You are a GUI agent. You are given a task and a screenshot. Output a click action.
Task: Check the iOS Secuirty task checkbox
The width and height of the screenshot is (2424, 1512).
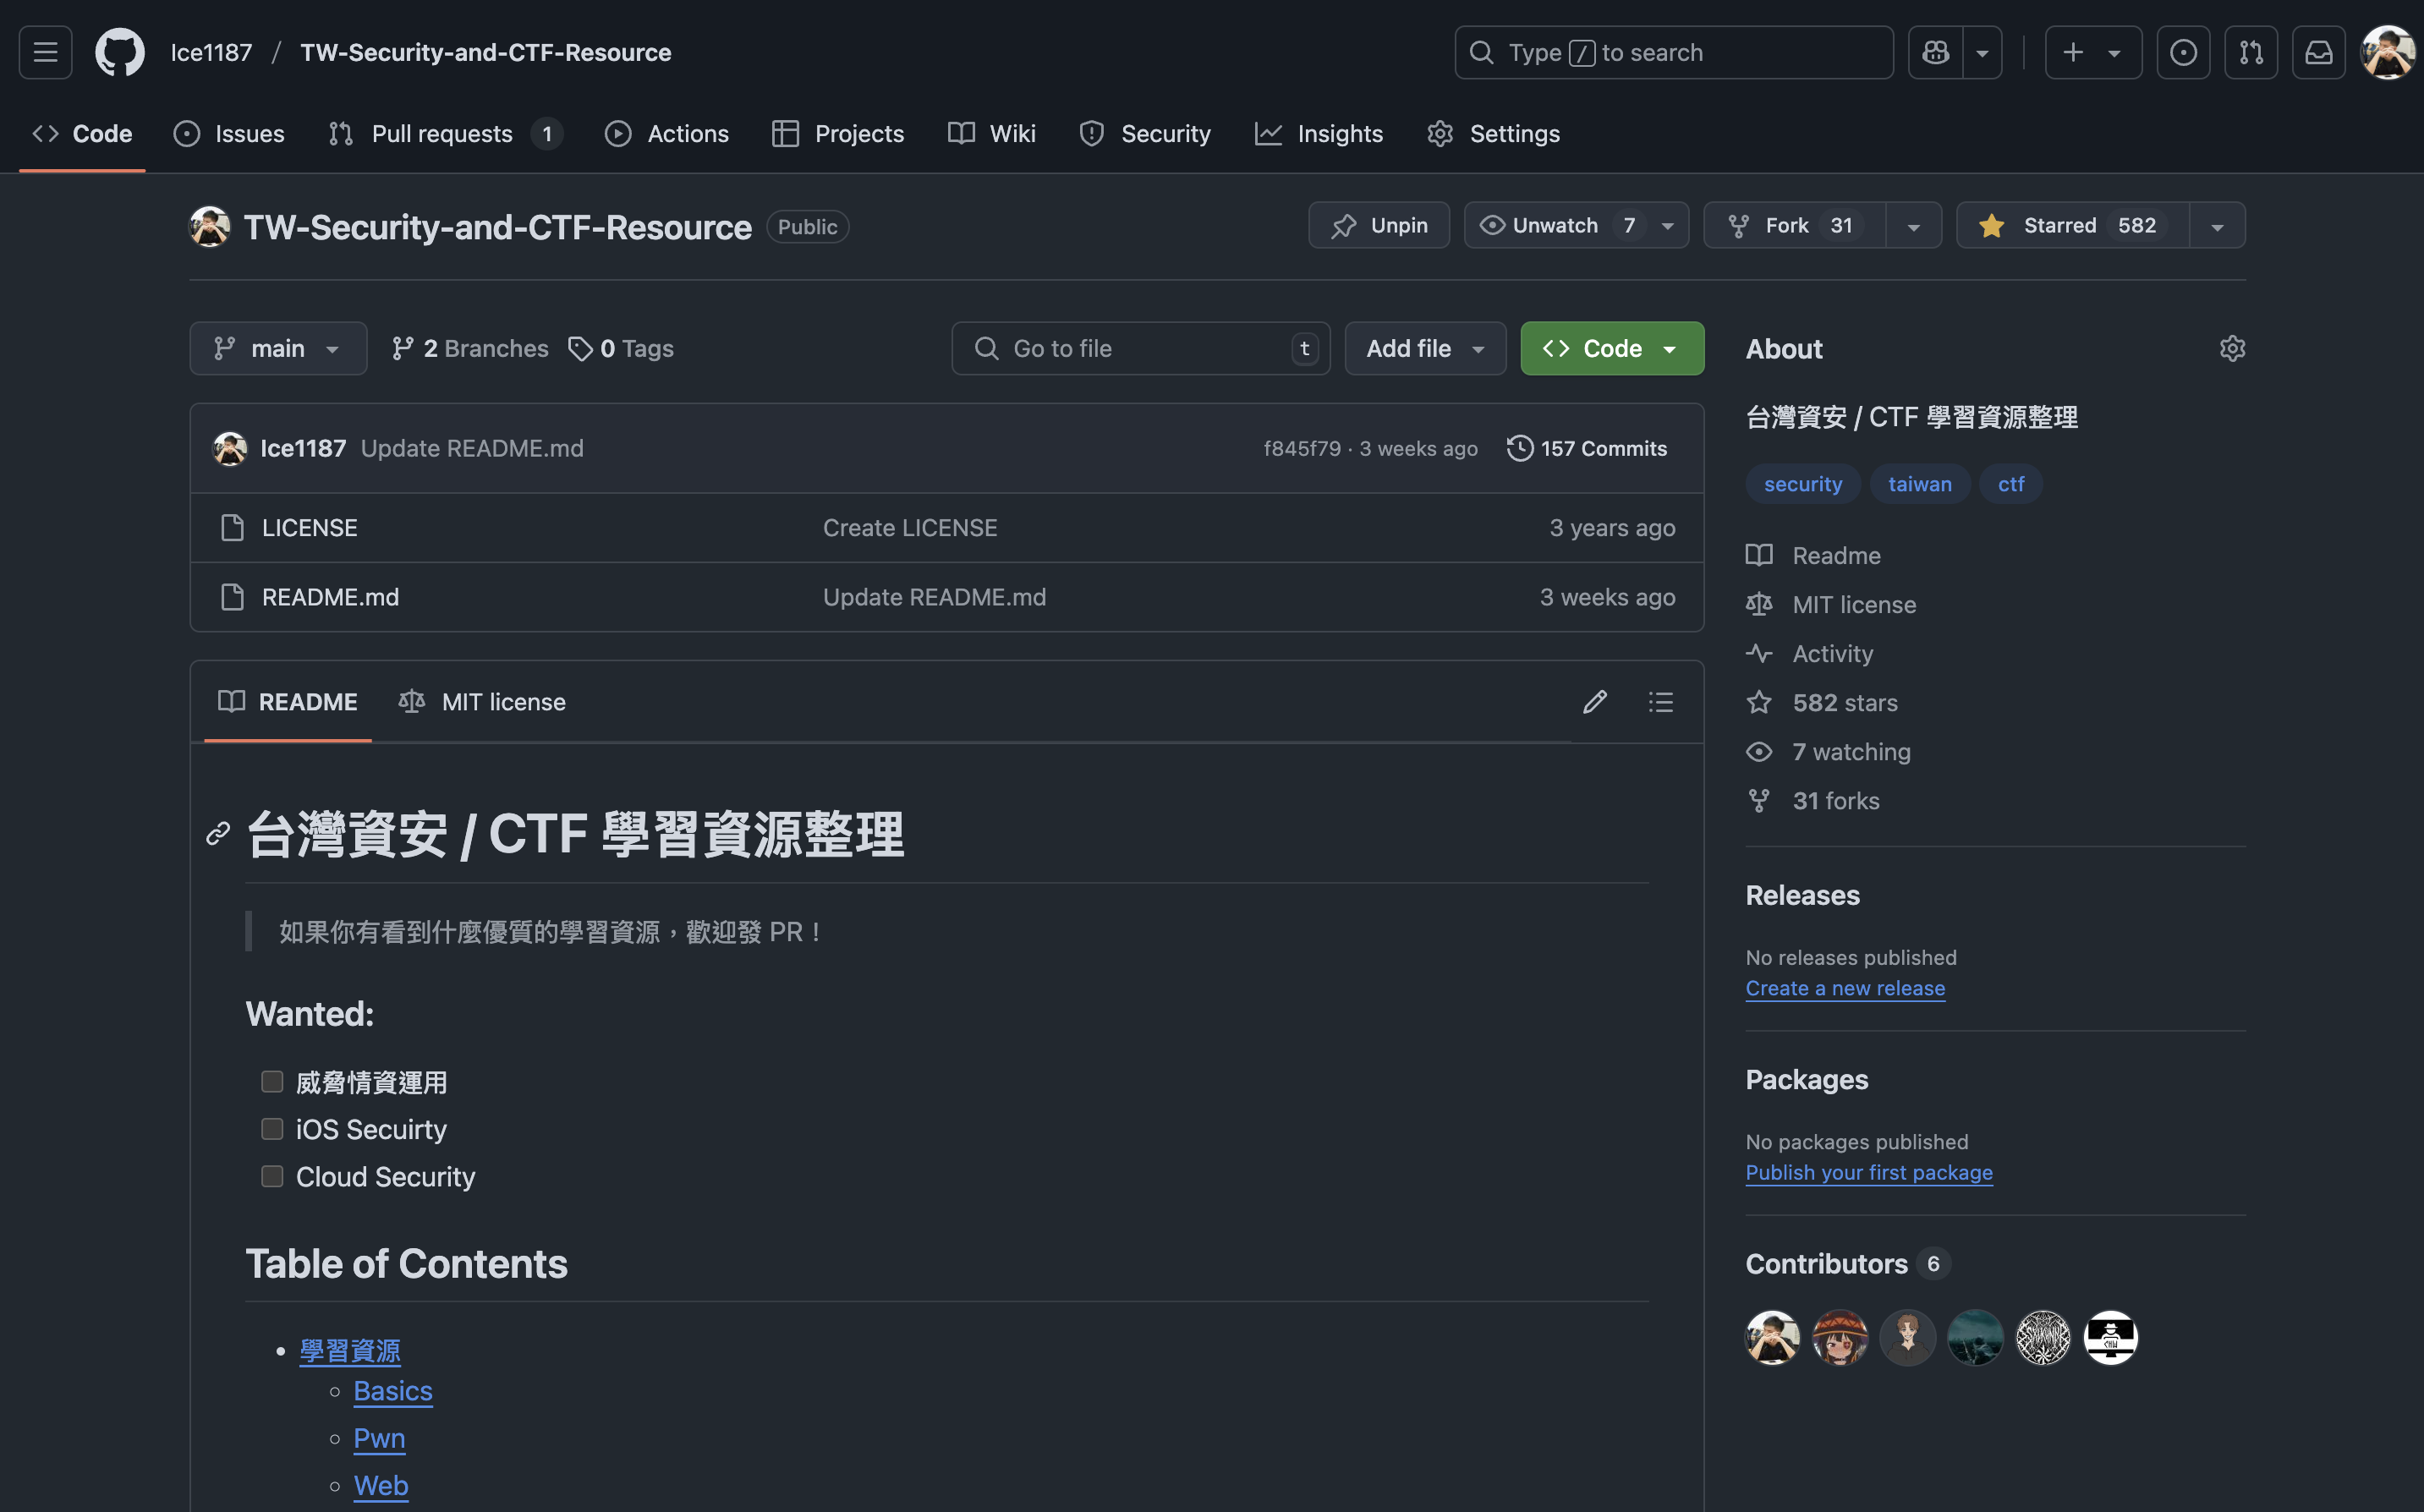click(x=272, y=1128)
